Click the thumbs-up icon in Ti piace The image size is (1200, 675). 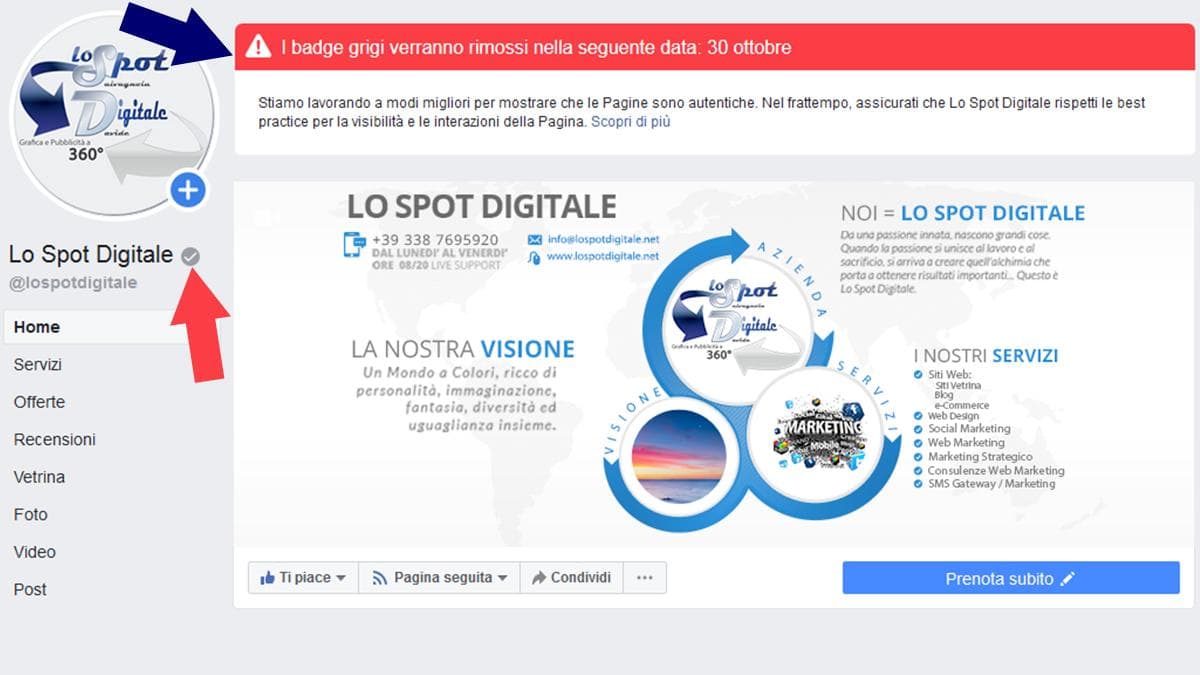267,578
